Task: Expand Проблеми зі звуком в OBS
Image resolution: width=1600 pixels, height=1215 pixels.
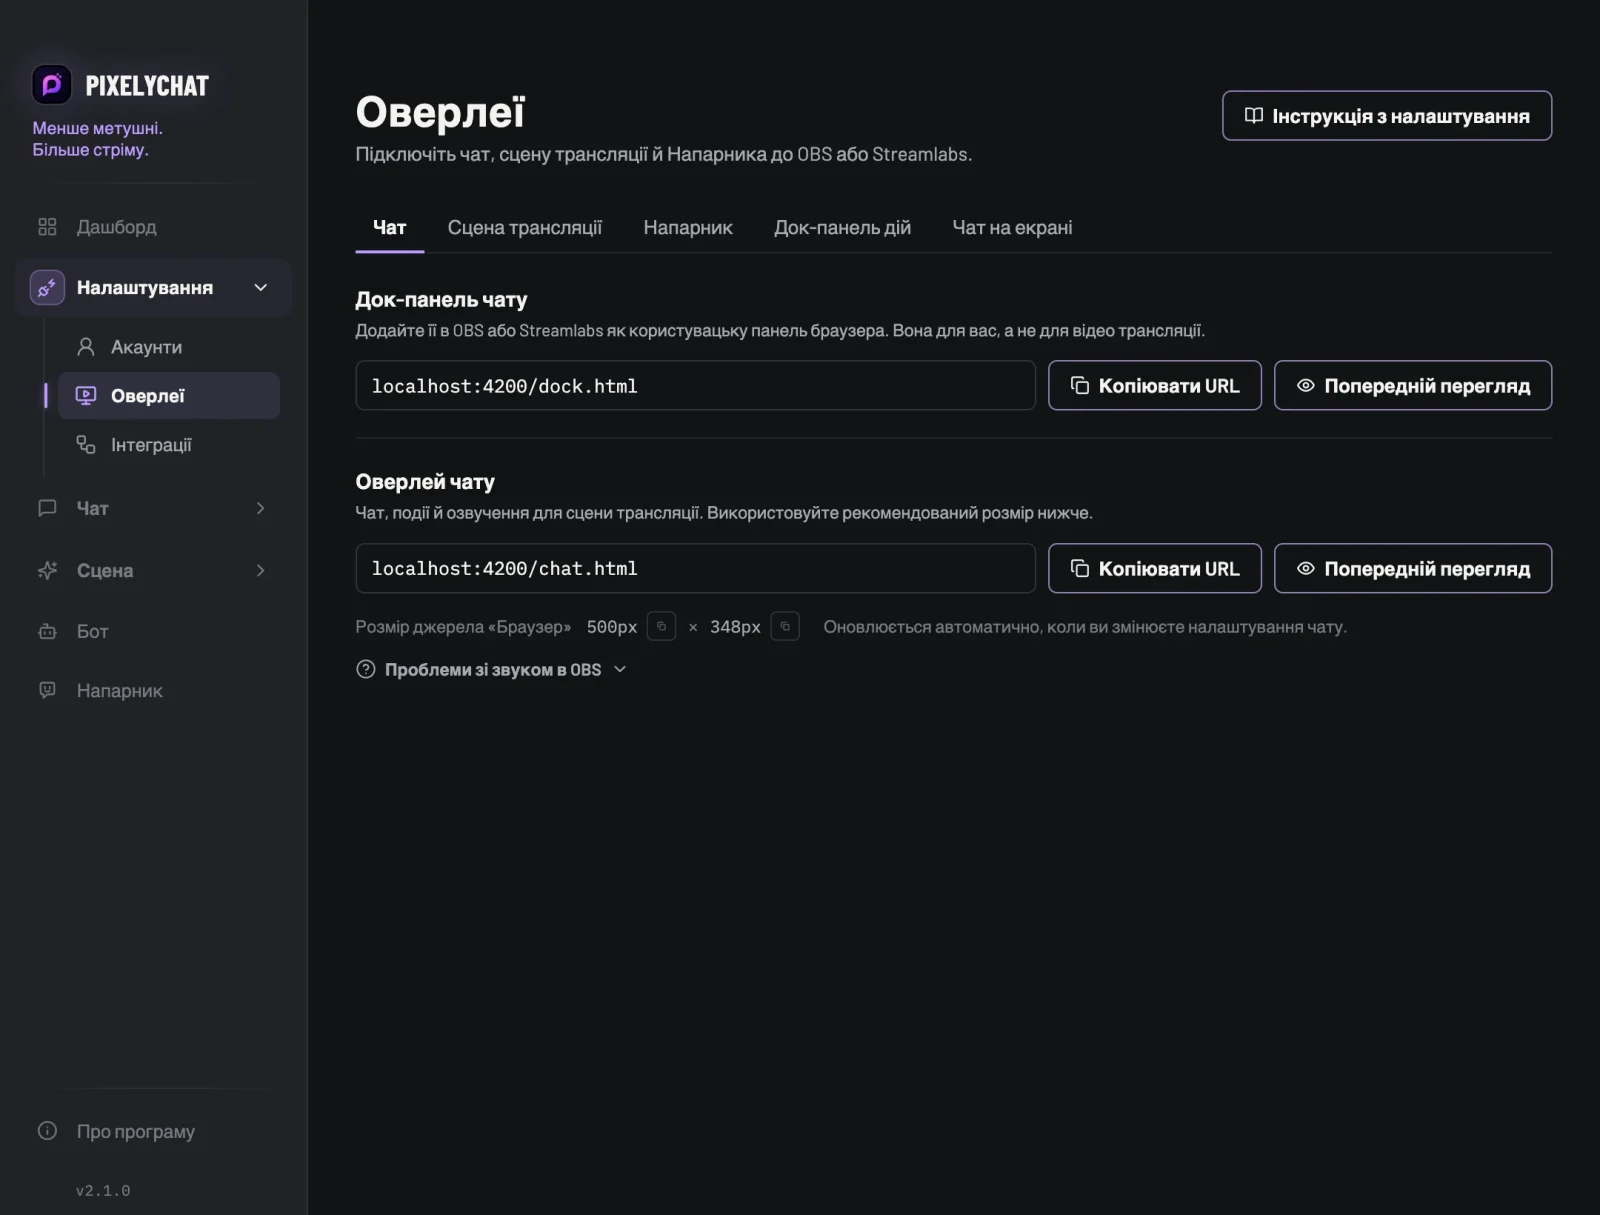Action: [x=492, y=670]
